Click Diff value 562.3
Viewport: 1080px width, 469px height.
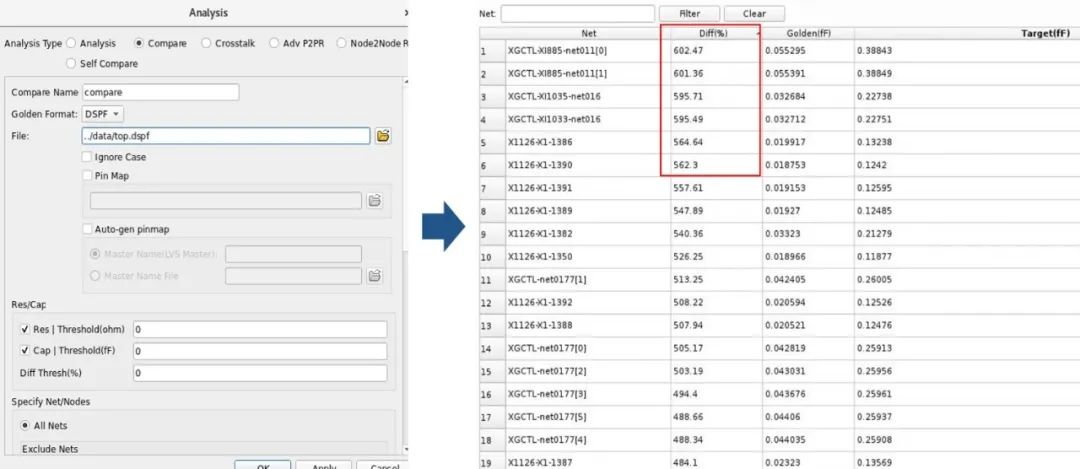[x=684, y=165]
